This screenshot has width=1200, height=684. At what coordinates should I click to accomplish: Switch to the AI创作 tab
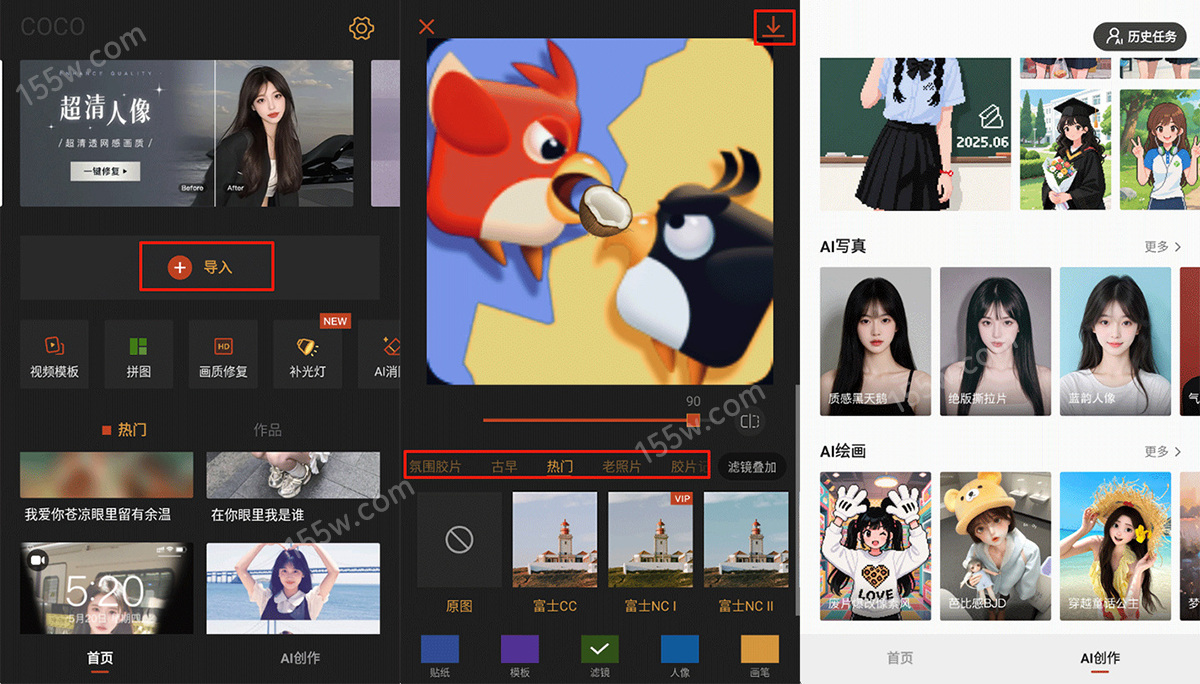coord(1102,659)
